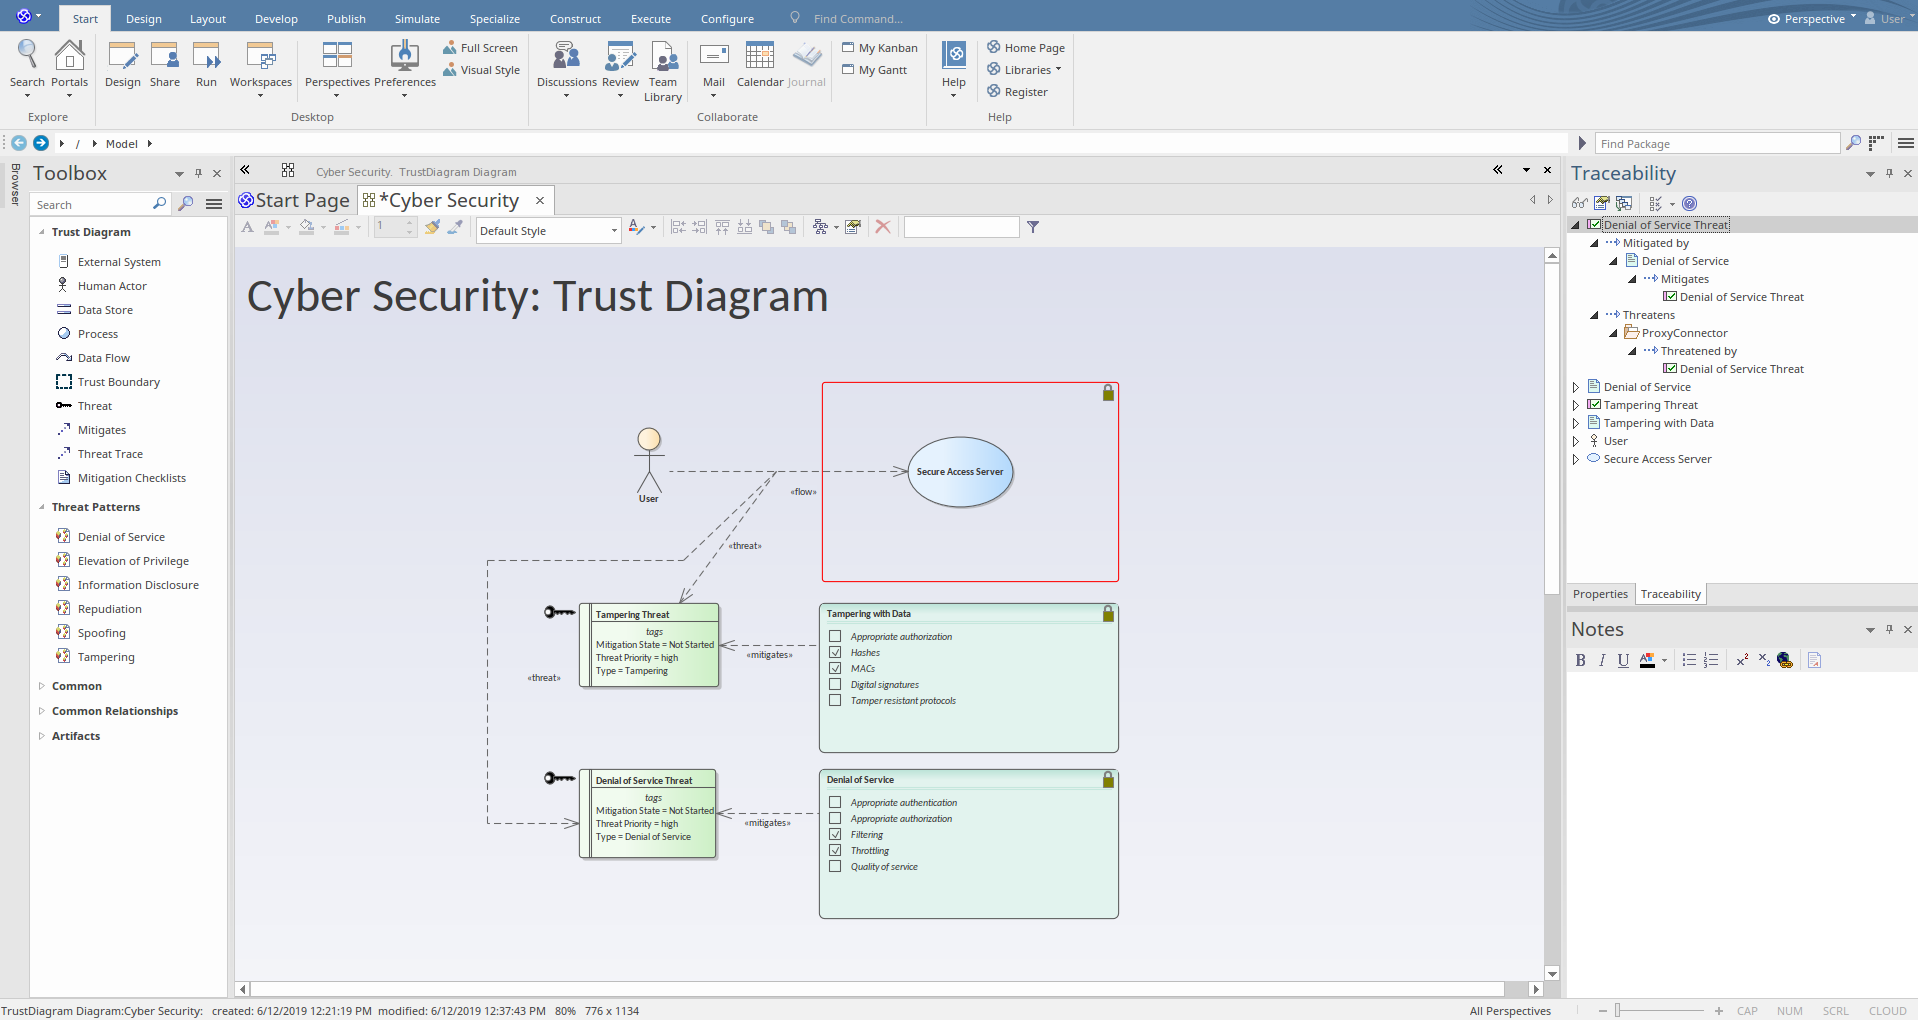This screenshot has width=1918, height=1020.
Task: Open My Kanban
Action: tap(887, 48)
